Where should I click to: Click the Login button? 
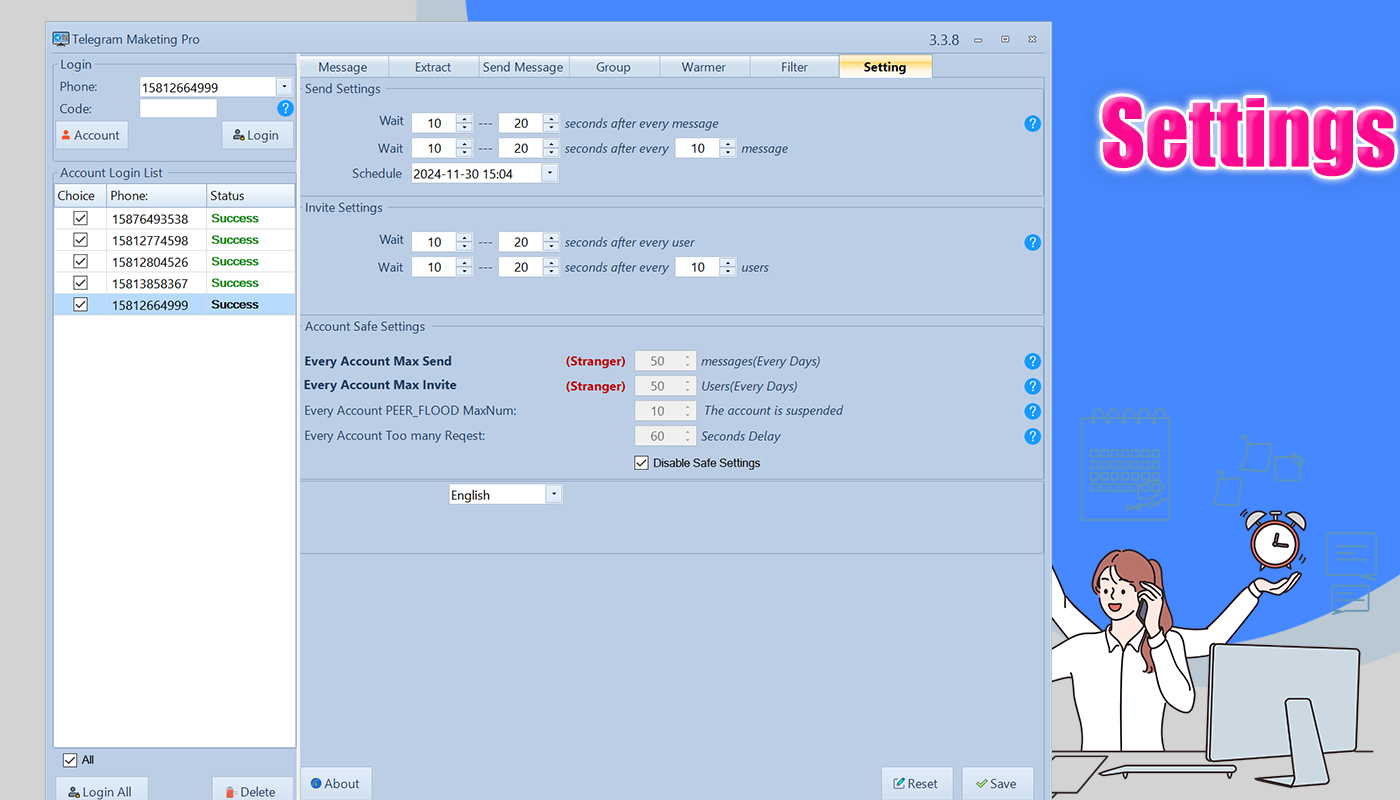(257, 135)
